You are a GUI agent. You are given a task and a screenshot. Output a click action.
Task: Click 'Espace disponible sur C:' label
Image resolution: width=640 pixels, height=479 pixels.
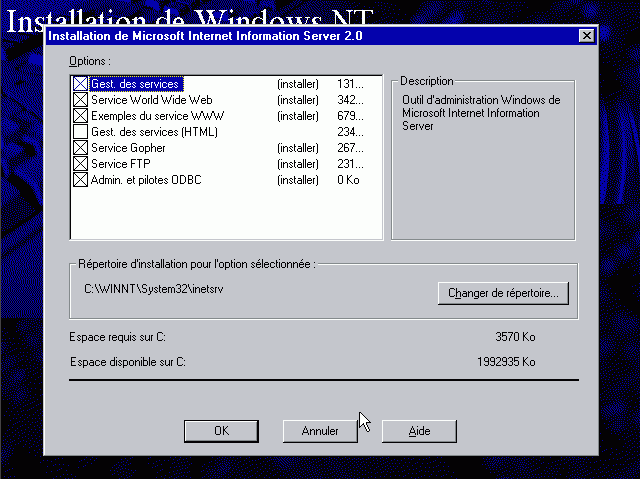[x=128, y=362]
